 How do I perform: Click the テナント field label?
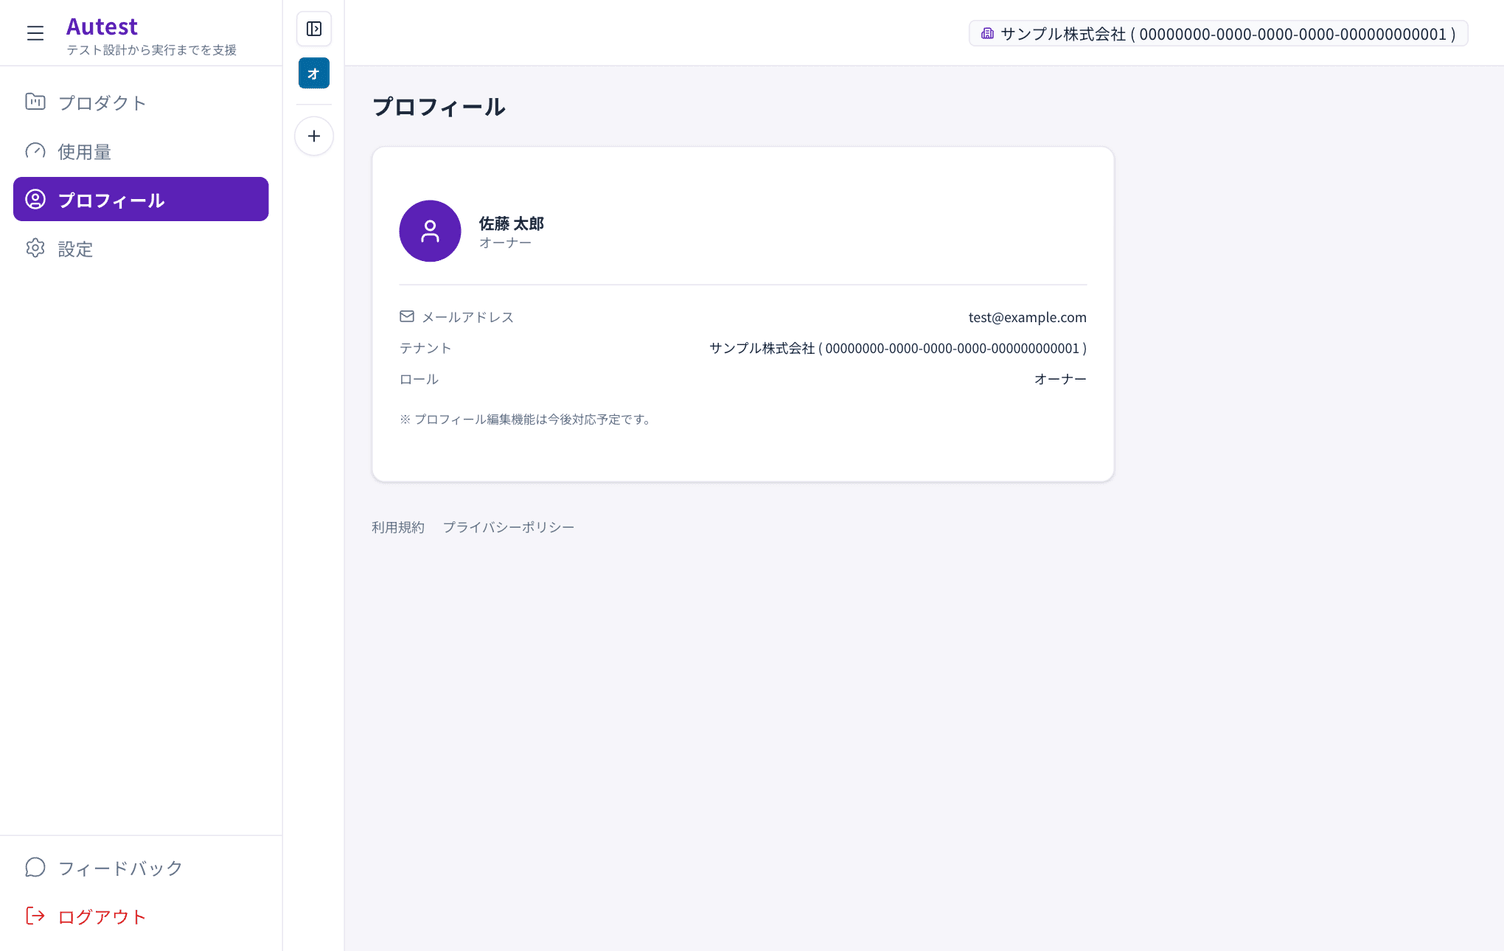click(x=425, y=348)
